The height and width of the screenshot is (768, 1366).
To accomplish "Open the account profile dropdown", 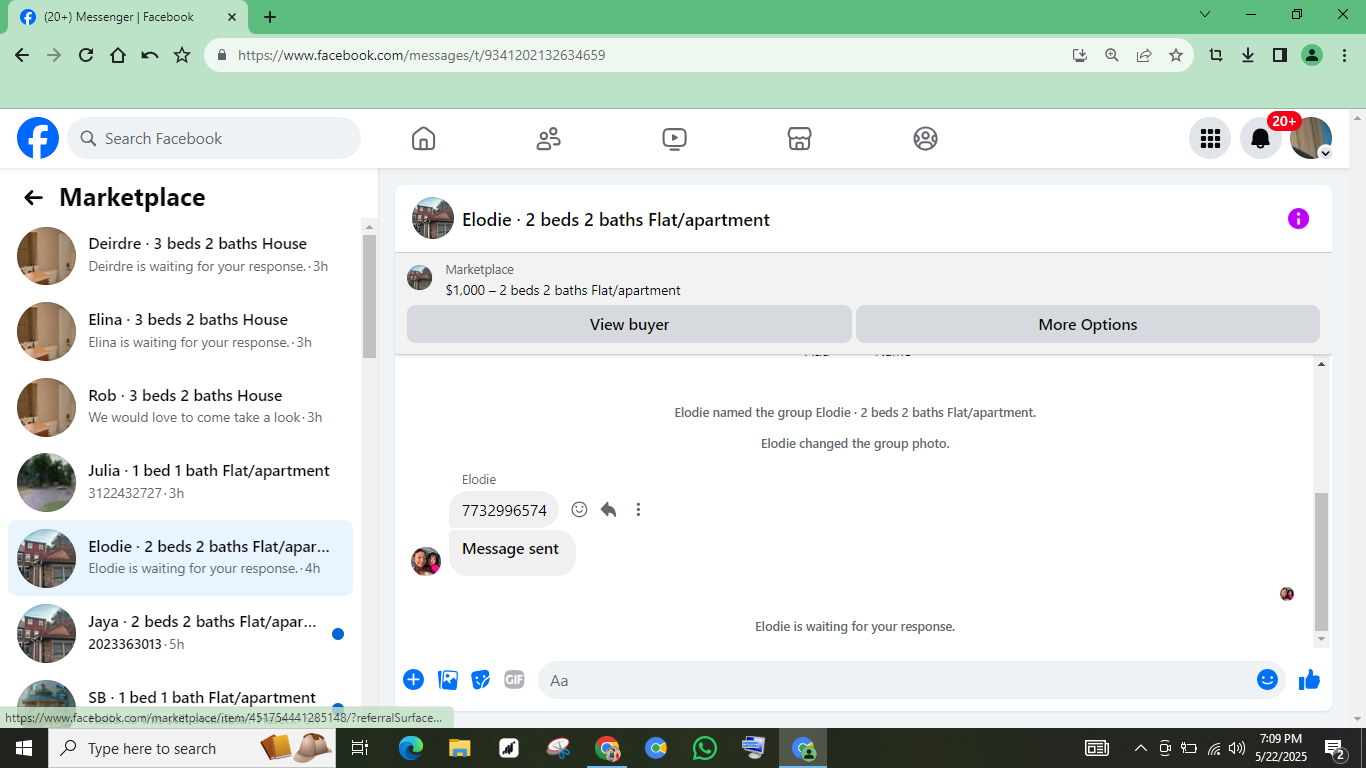I will point(1311,138).
